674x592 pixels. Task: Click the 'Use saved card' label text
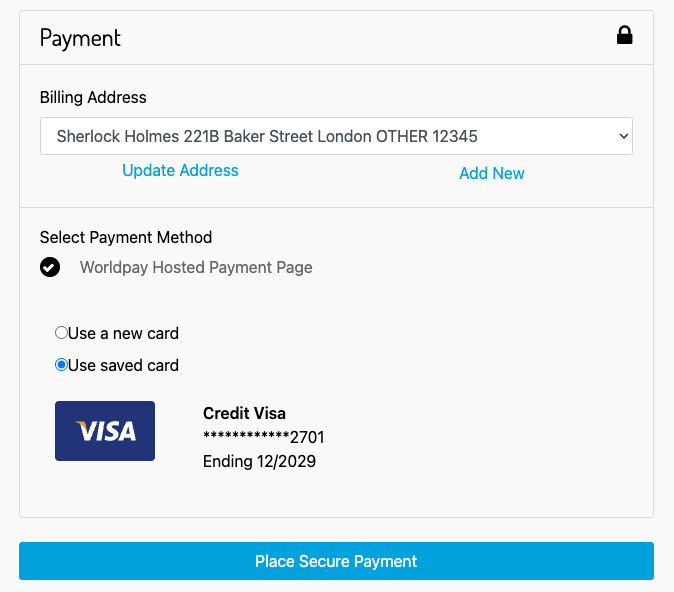[x=123, y=365]
